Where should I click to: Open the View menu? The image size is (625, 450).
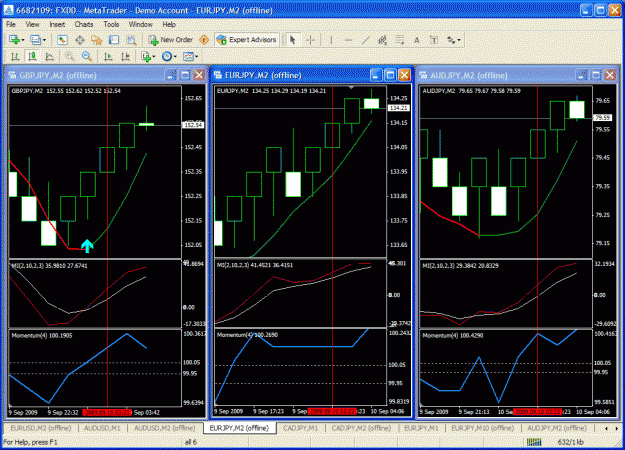pos(32,24)
